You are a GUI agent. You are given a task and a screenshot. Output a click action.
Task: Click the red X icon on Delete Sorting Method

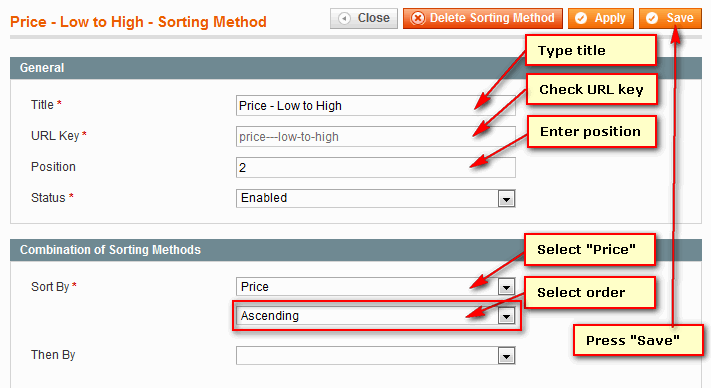418,18
